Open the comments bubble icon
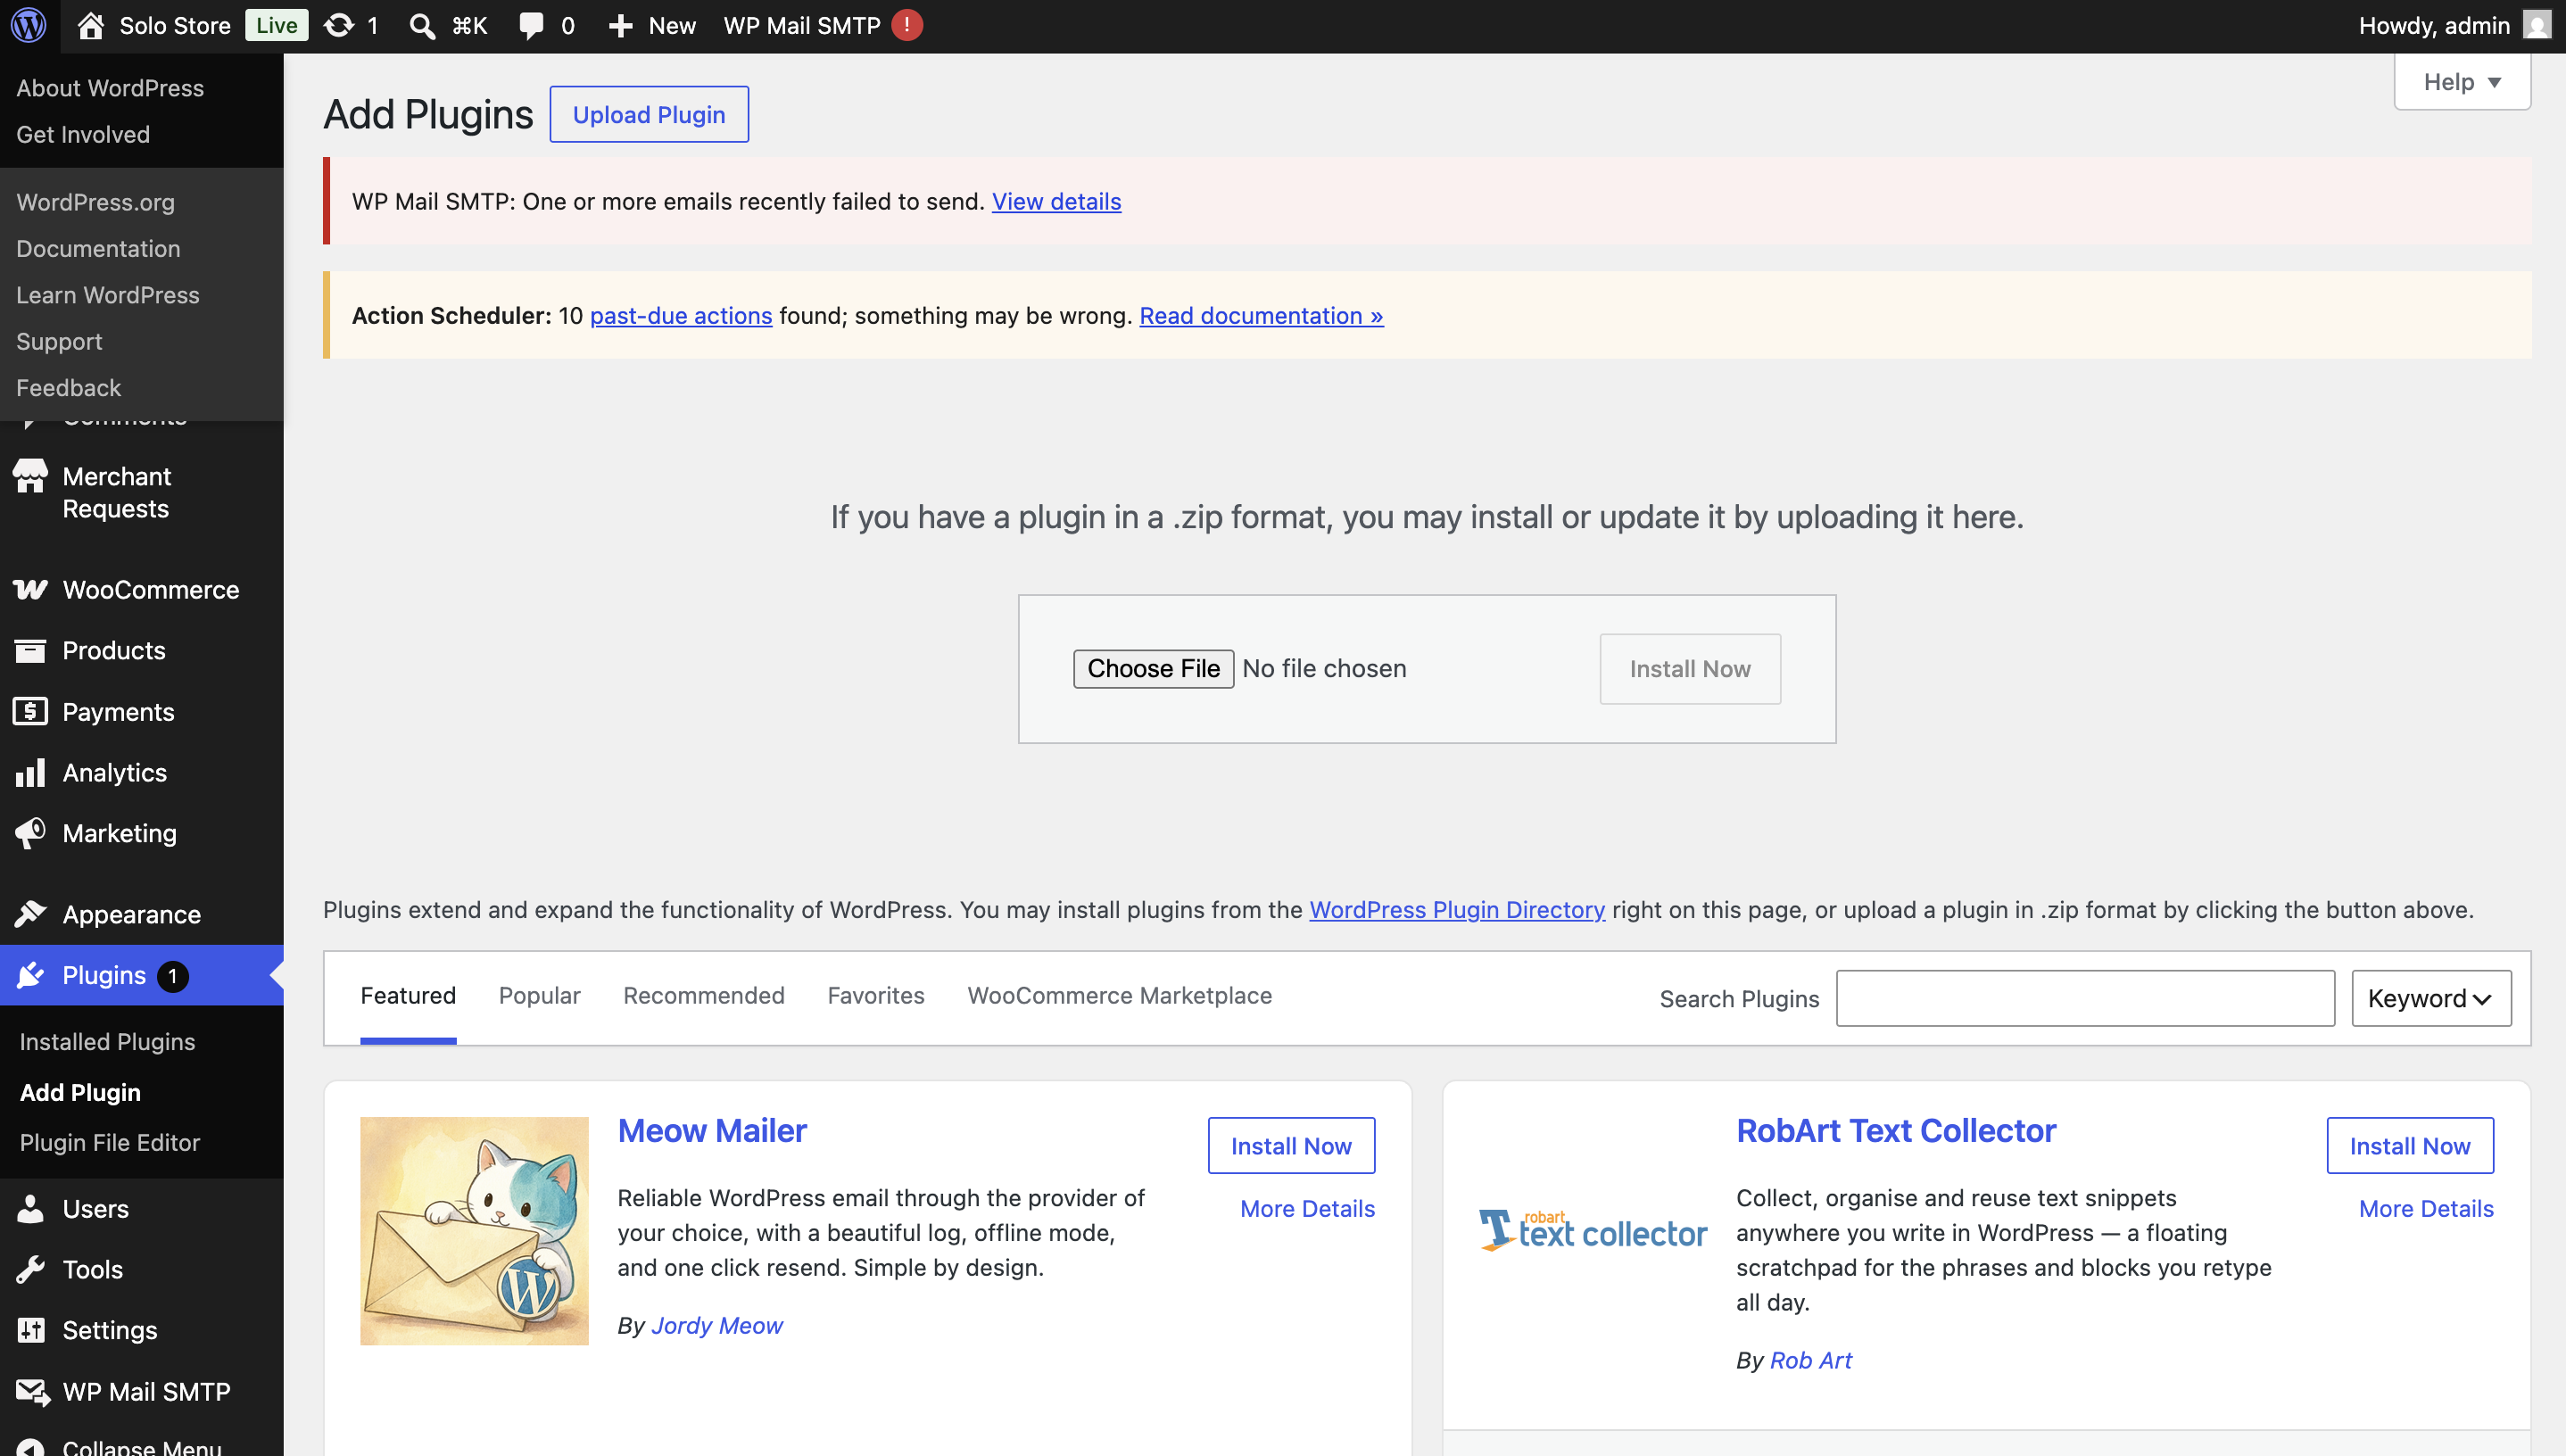The width and height of the screenshot is (2566, 1456). tap(531, 25)
